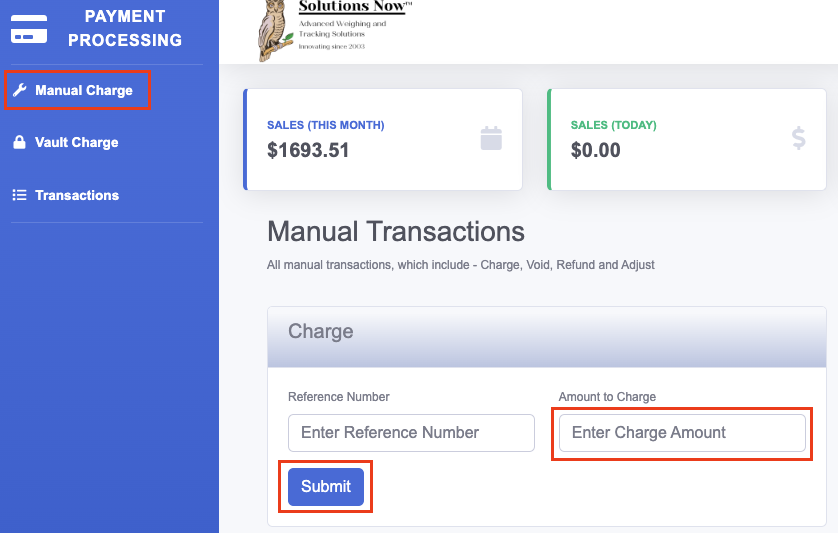Viewport: 838px width, 533px height.
Task: Click the PAYMENT PROCESSING brand title
Action: 125,28
